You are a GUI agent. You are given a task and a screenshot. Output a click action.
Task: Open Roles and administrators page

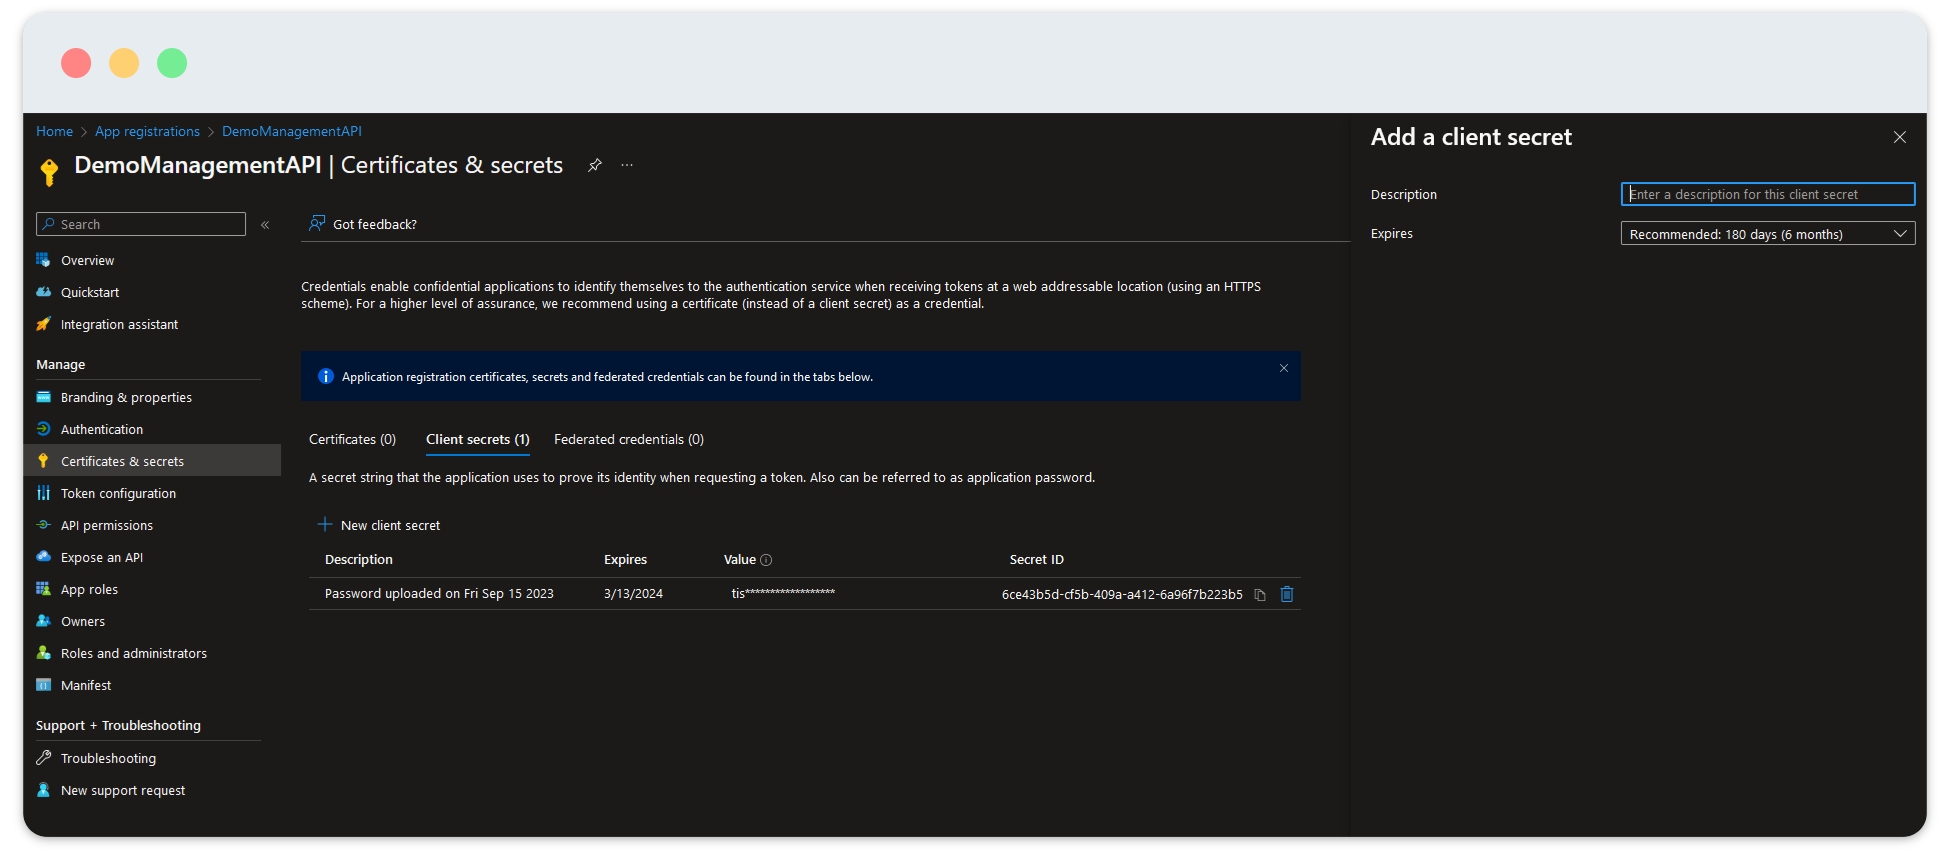click(134, 653)
